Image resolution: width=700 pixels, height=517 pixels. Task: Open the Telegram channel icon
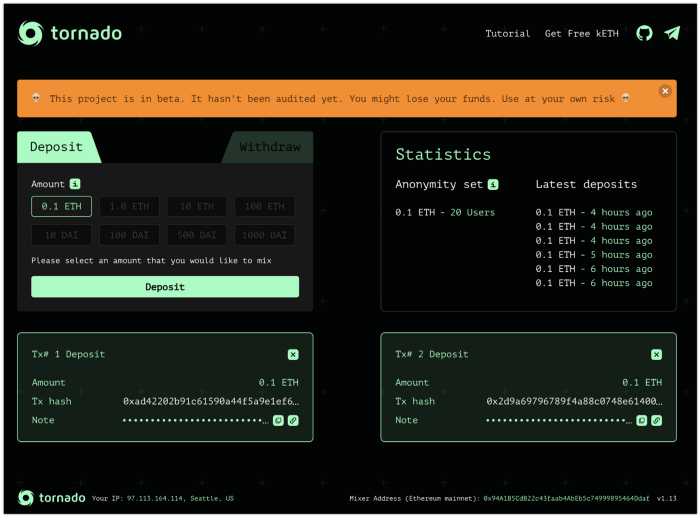tap(672, 33)
